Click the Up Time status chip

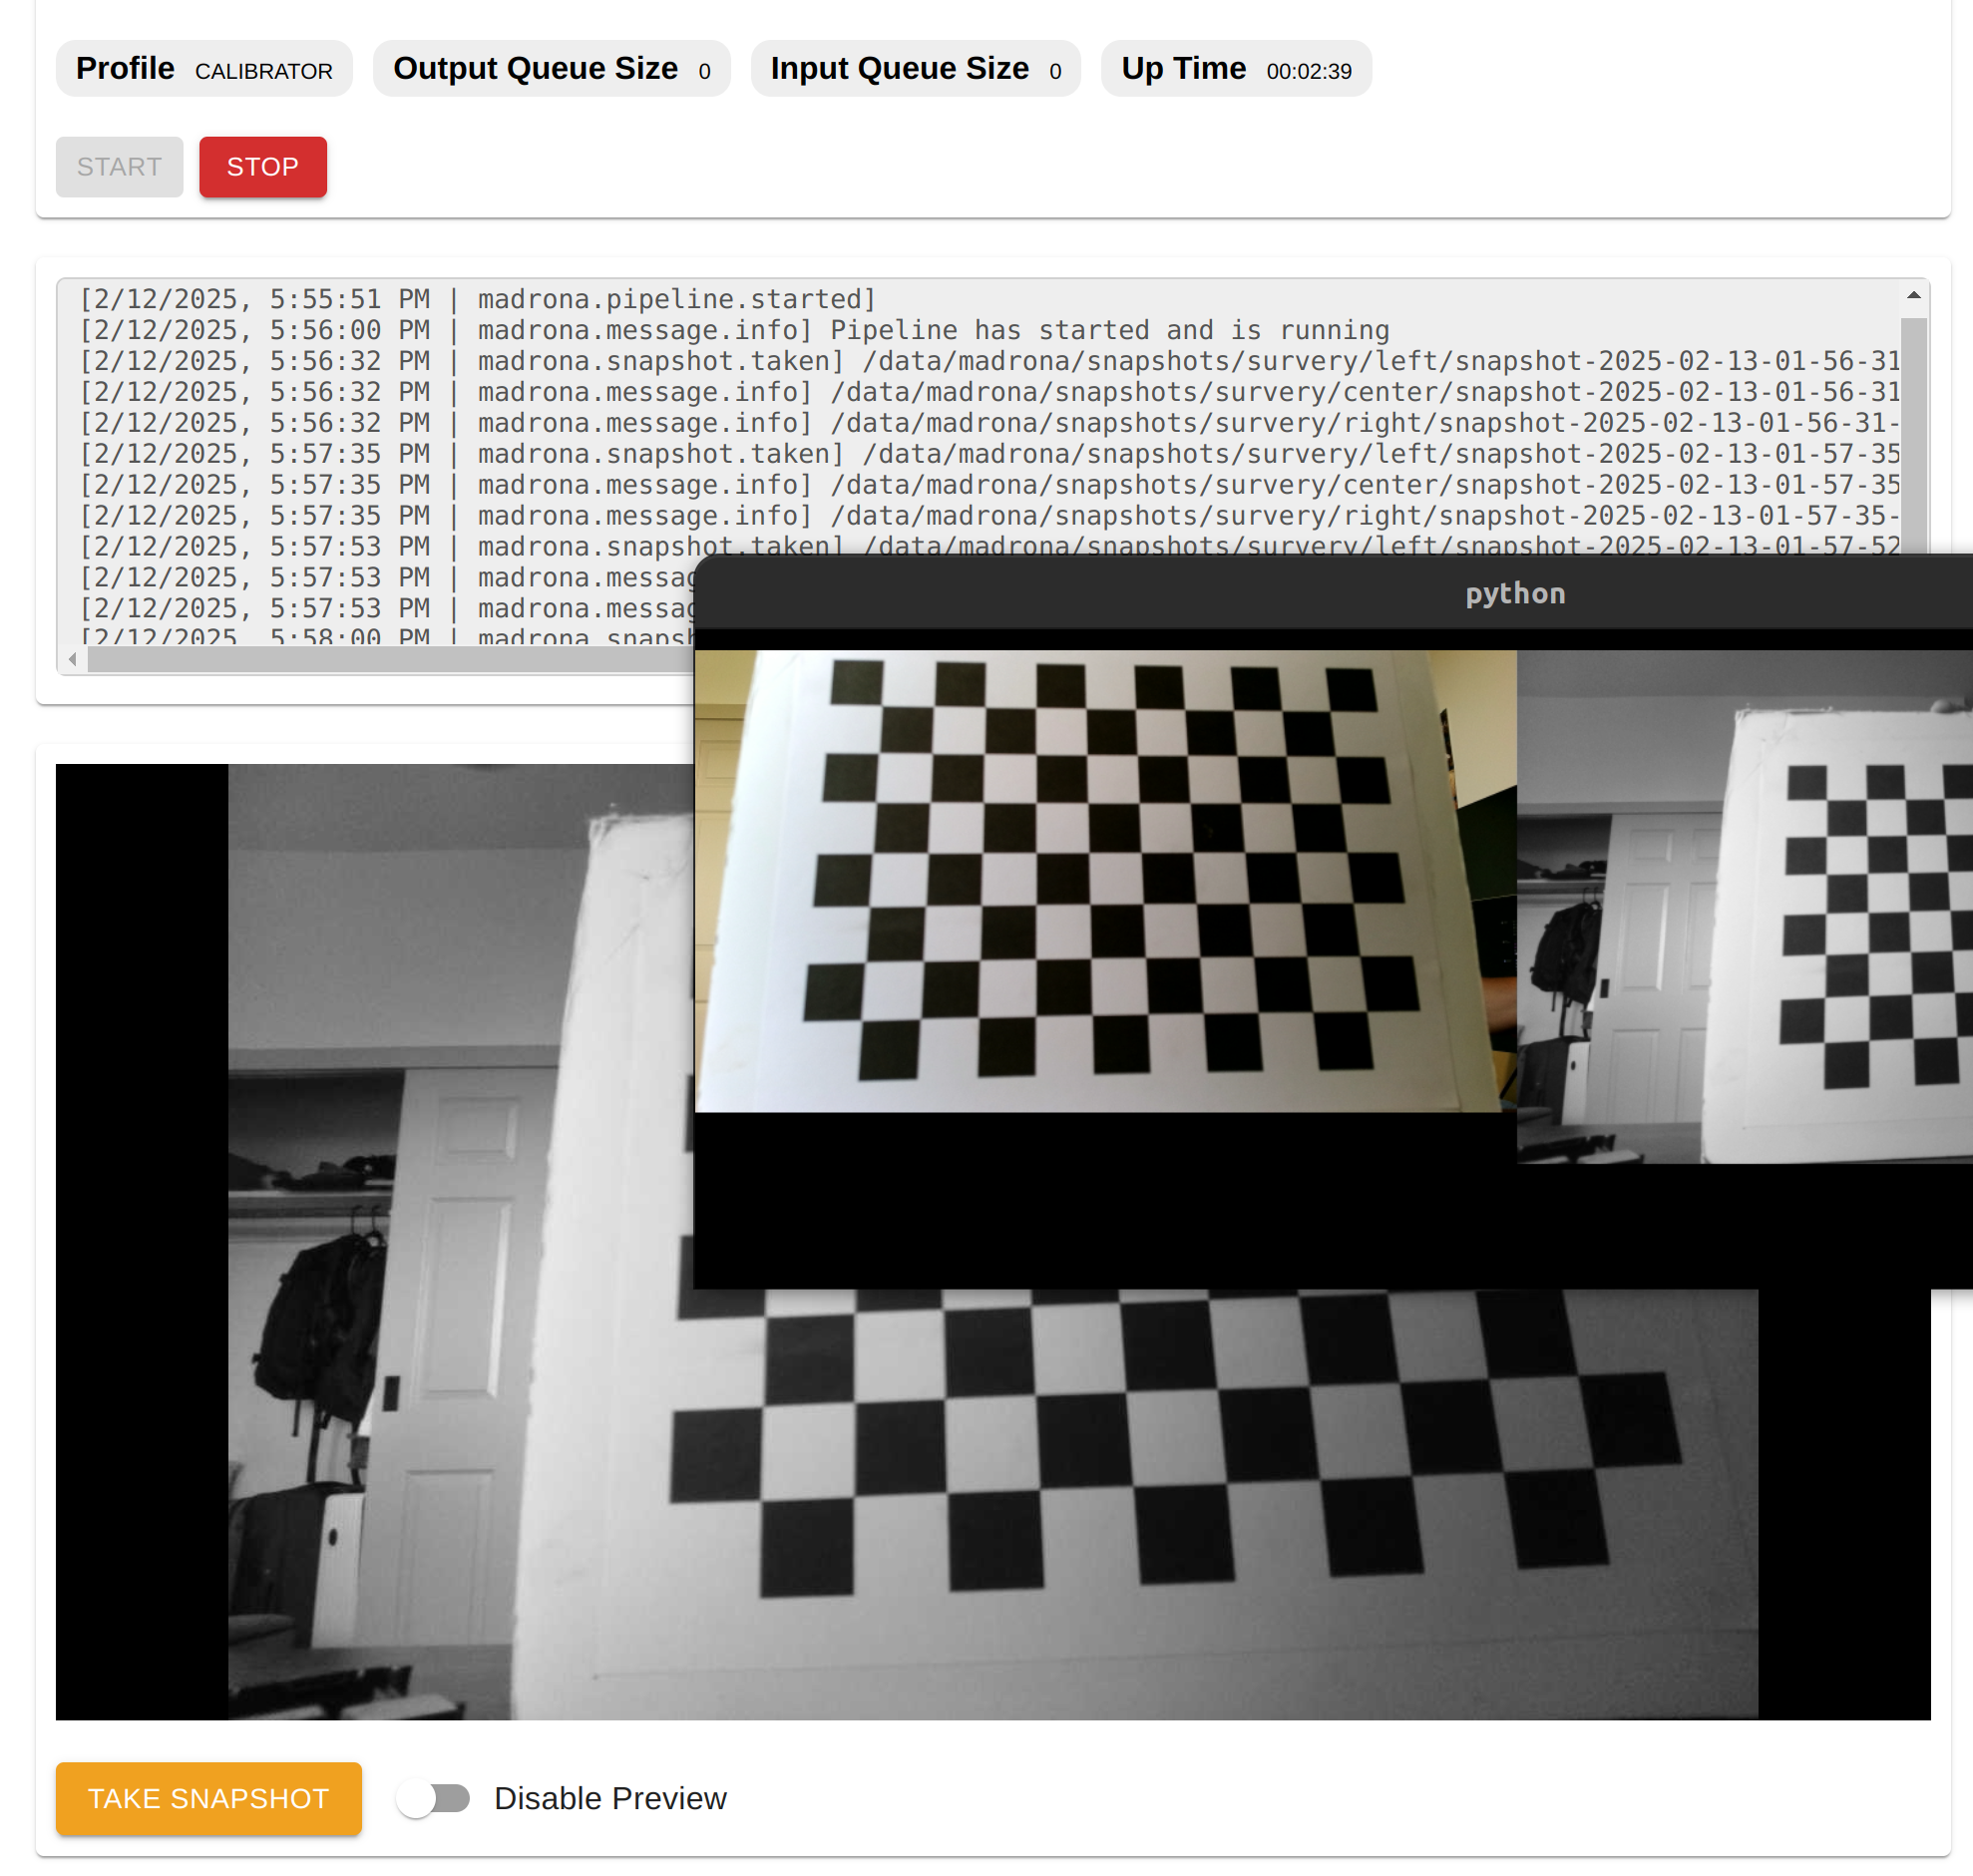tap(1235, 69)
